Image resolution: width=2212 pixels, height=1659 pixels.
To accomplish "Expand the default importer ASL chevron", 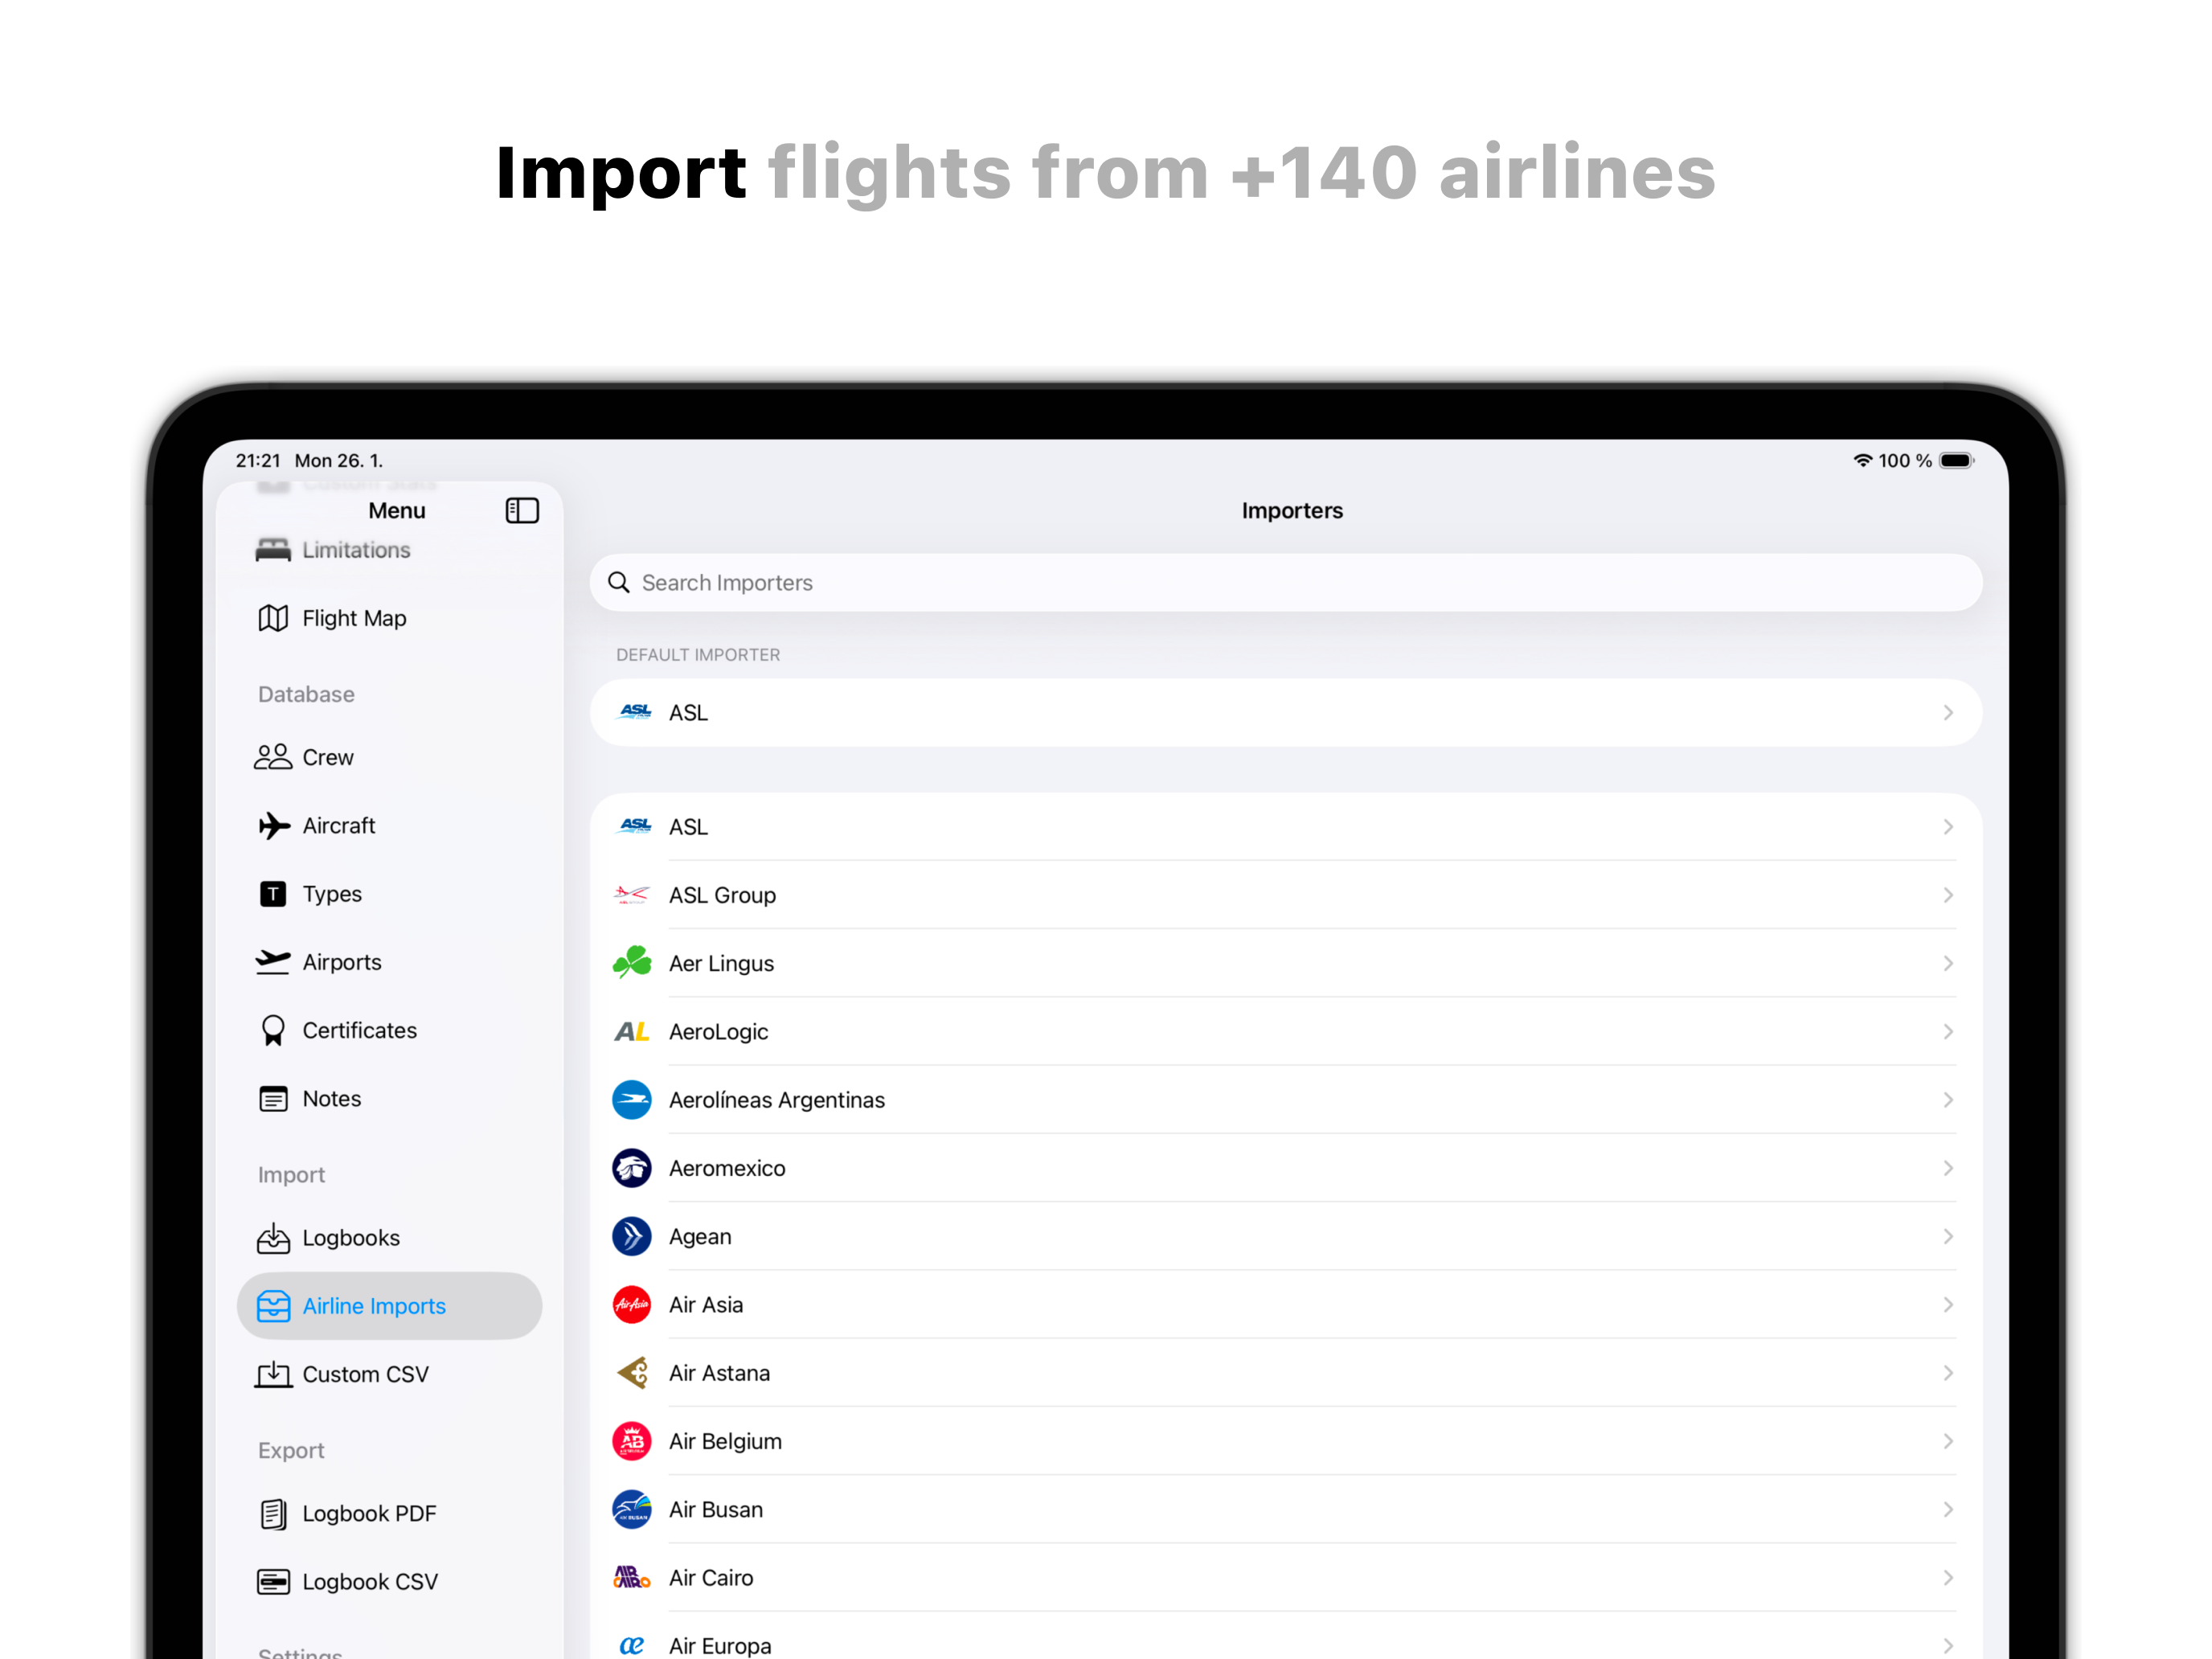I will (x=1947, y=713).
